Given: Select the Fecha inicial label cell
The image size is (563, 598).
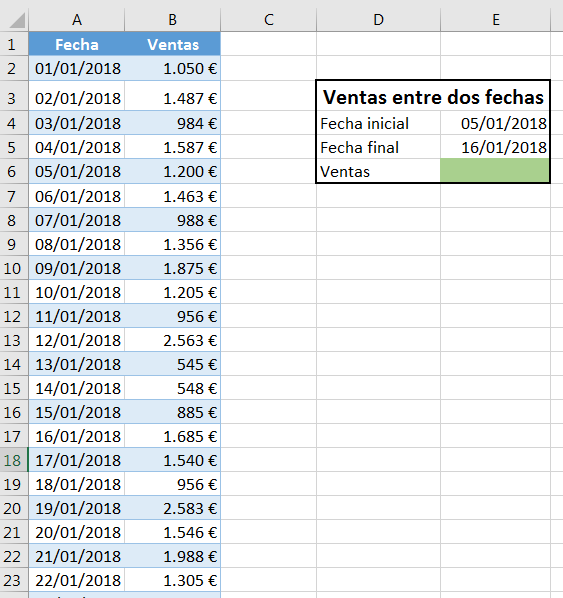Looking at the screenshot, I should [378, 123].
